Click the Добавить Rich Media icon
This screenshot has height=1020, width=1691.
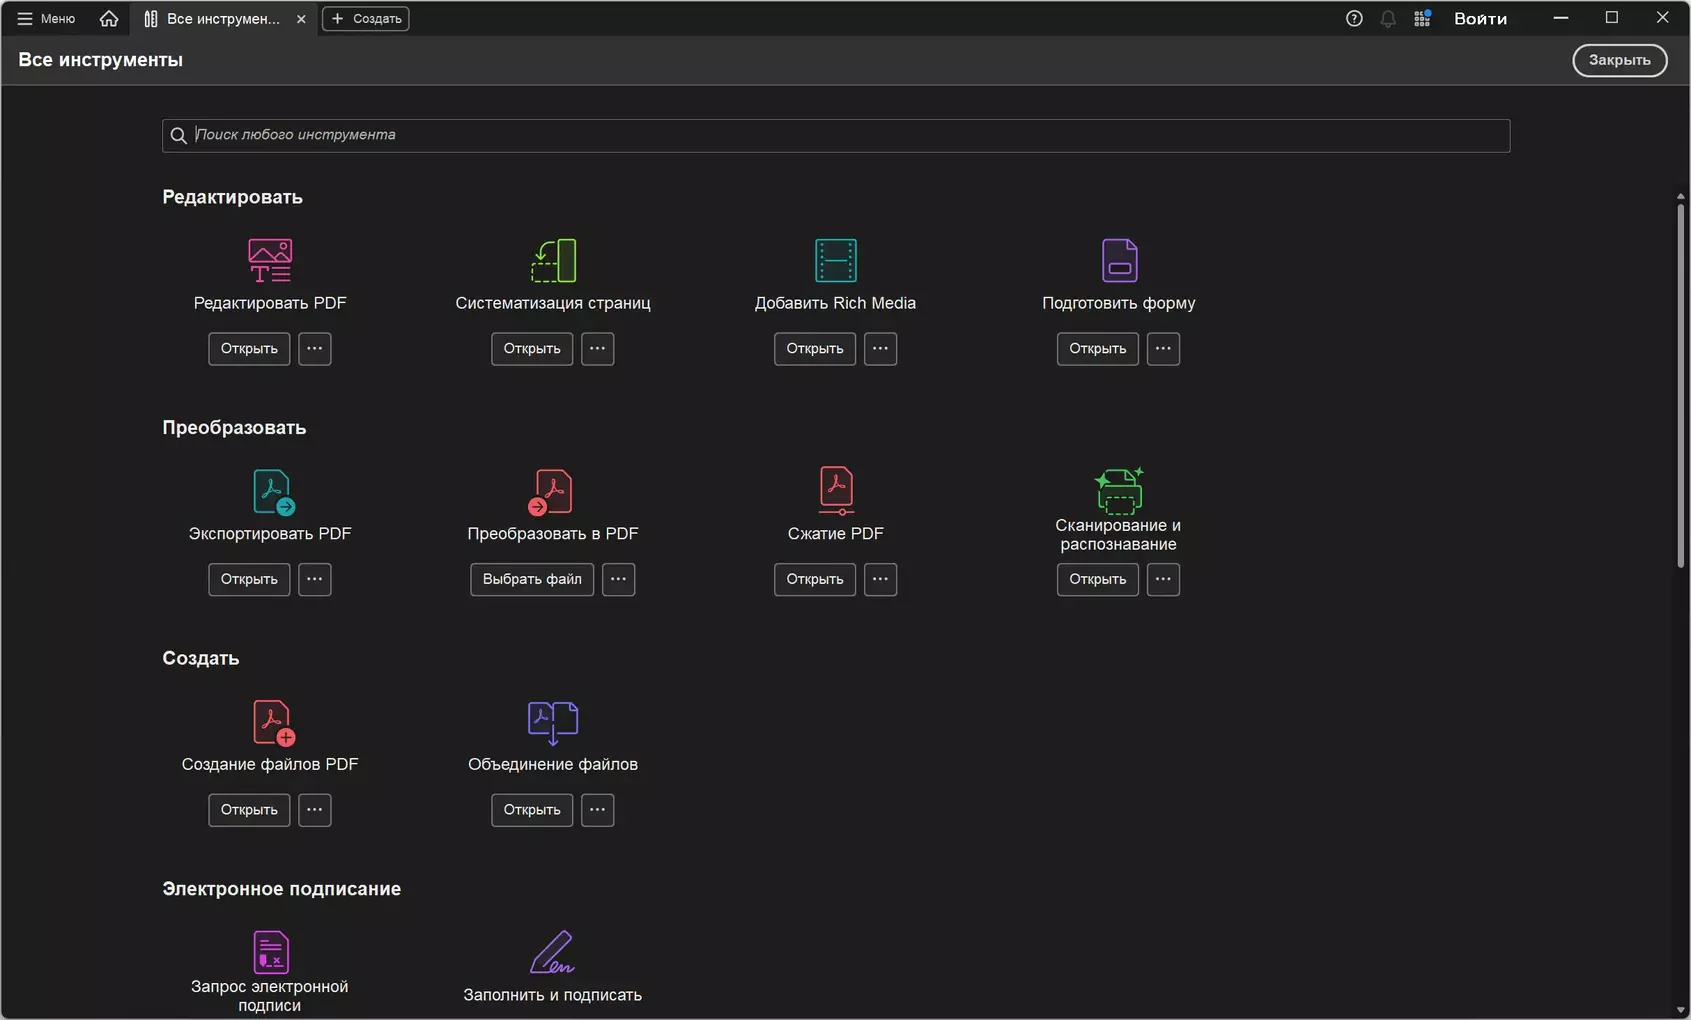835,260
